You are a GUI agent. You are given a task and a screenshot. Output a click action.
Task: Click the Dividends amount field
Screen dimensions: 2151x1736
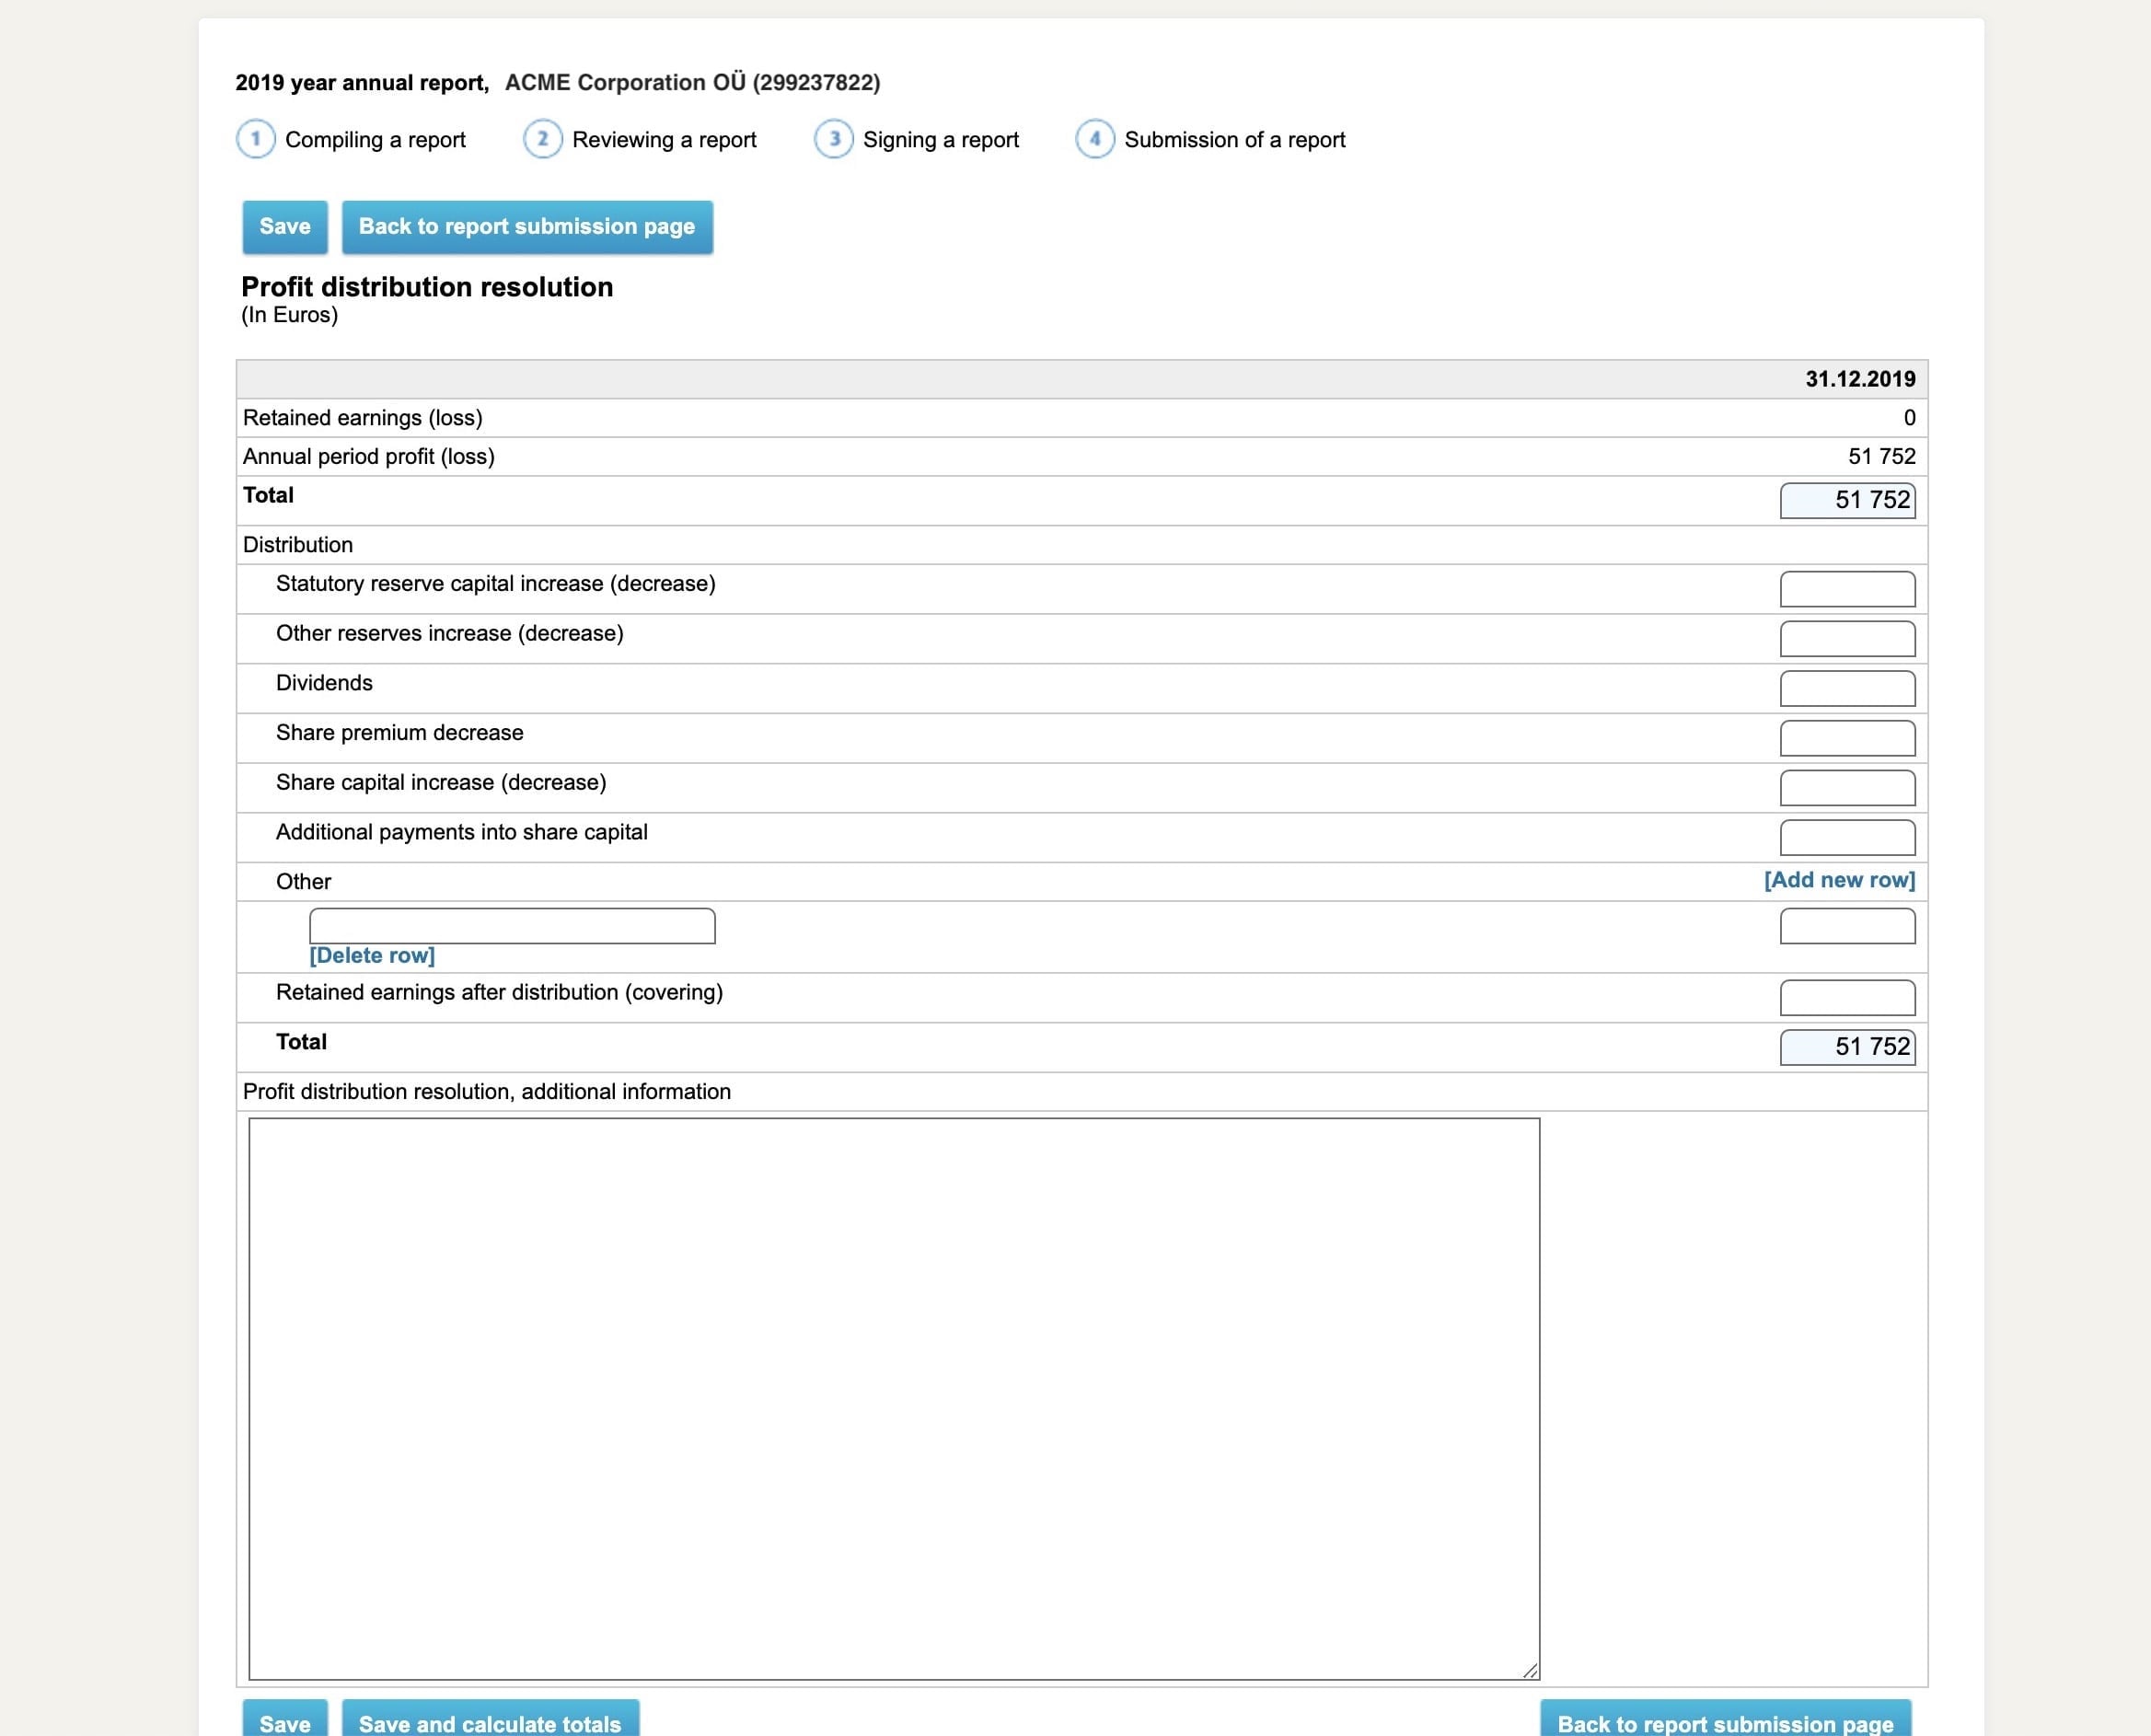coord(1846,688)
